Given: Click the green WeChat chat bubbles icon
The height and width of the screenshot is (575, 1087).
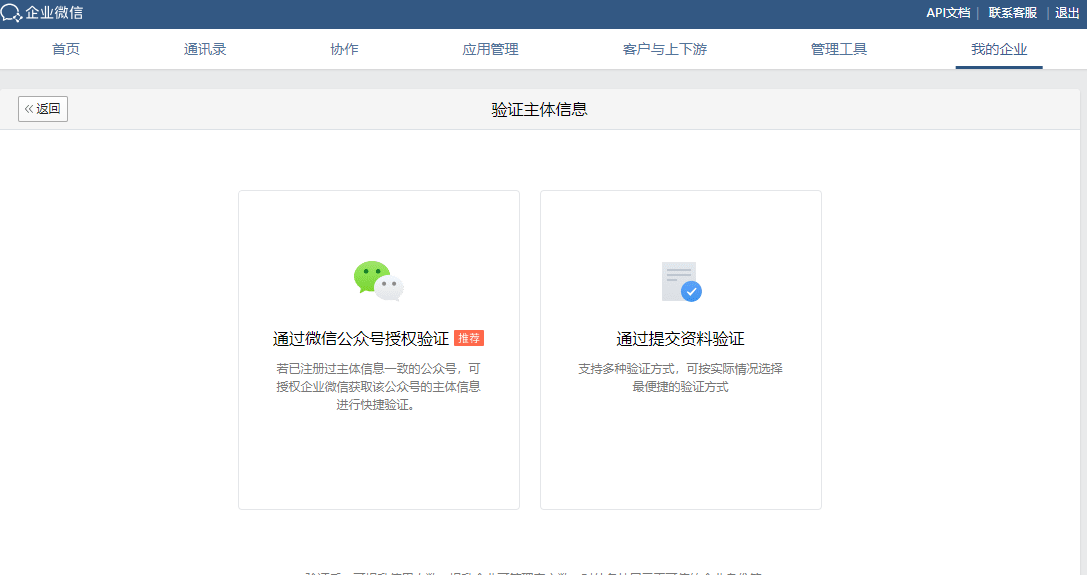Looking at the screenshot, I should [x=379, y=281].
